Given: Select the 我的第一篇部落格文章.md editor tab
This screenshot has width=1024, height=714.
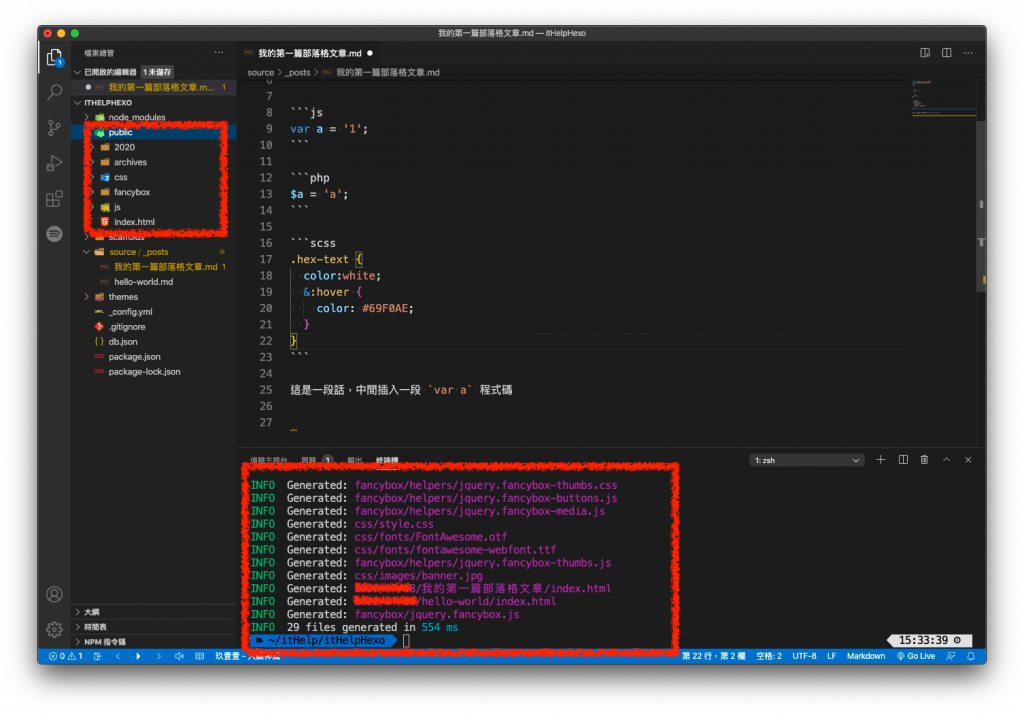Looking at the screenshot, I should coord(309,54).
